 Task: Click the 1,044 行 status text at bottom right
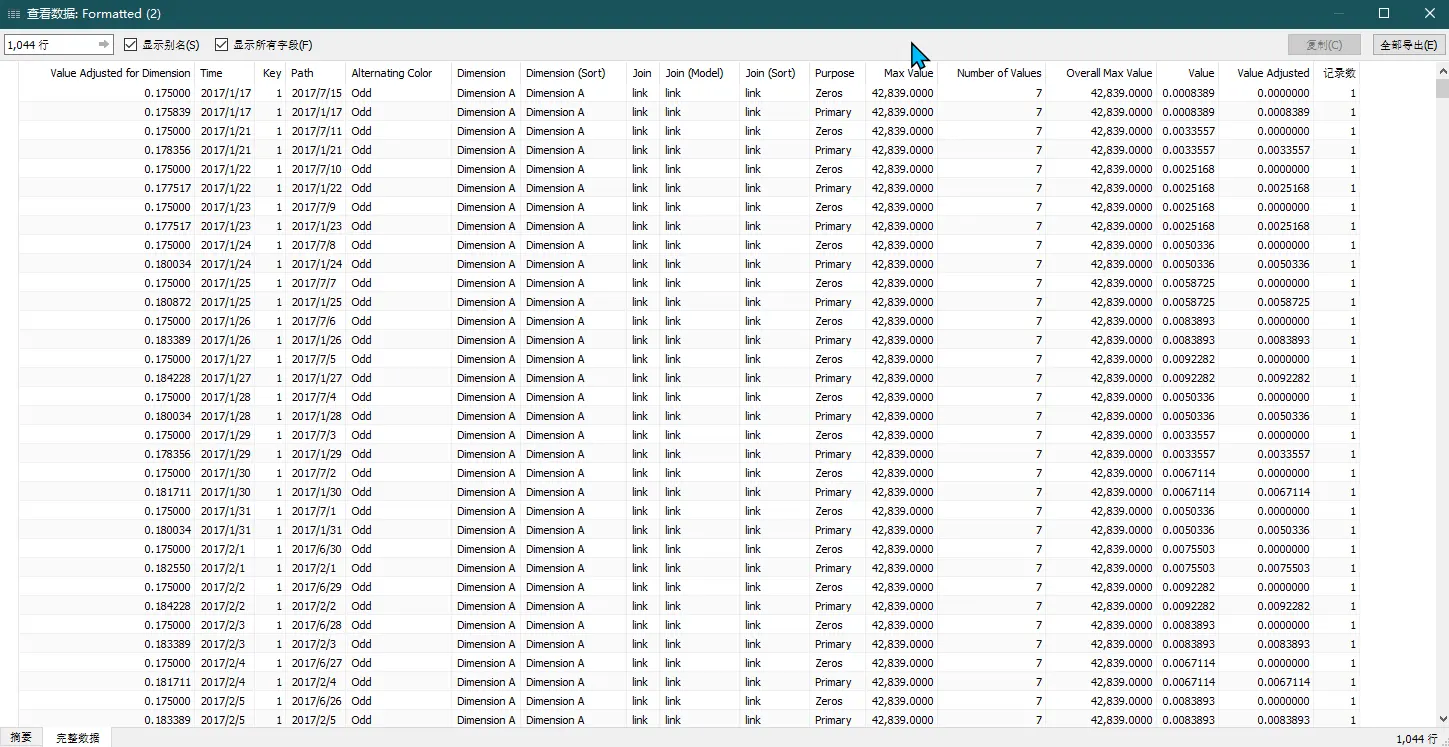(x=1416, y=739)
